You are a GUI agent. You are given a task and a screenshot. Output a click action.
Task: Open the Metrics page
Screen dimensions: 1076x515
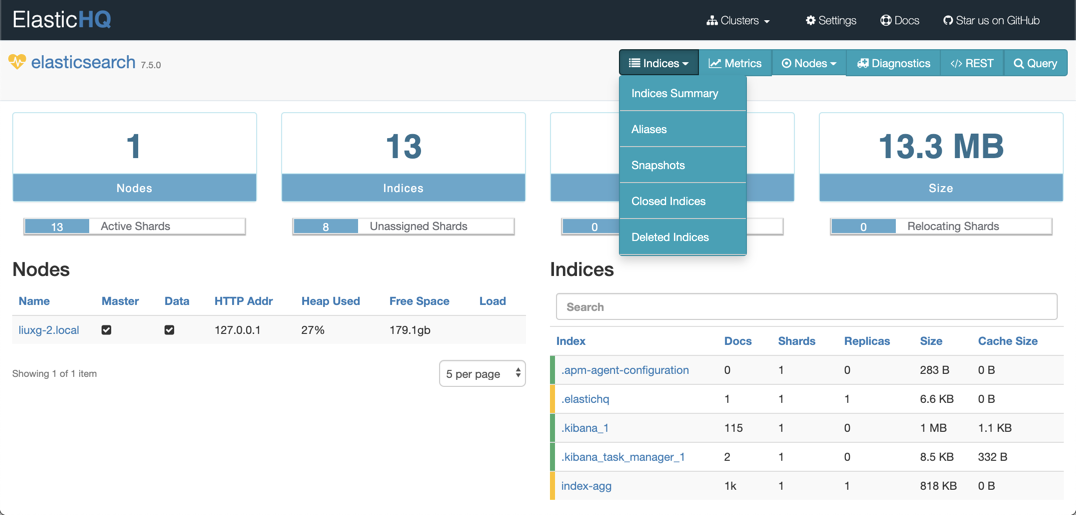coord(736,63)
